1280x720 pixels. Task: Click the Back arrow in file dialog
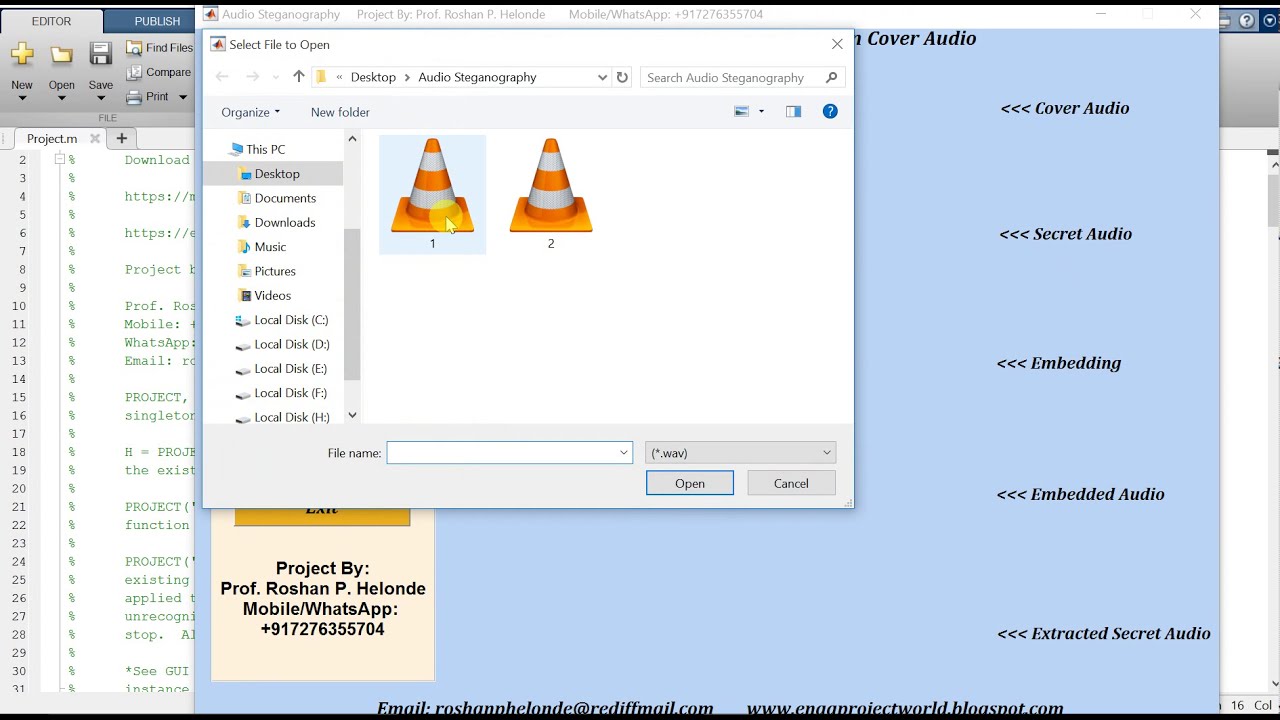click(x=222, y=77)
